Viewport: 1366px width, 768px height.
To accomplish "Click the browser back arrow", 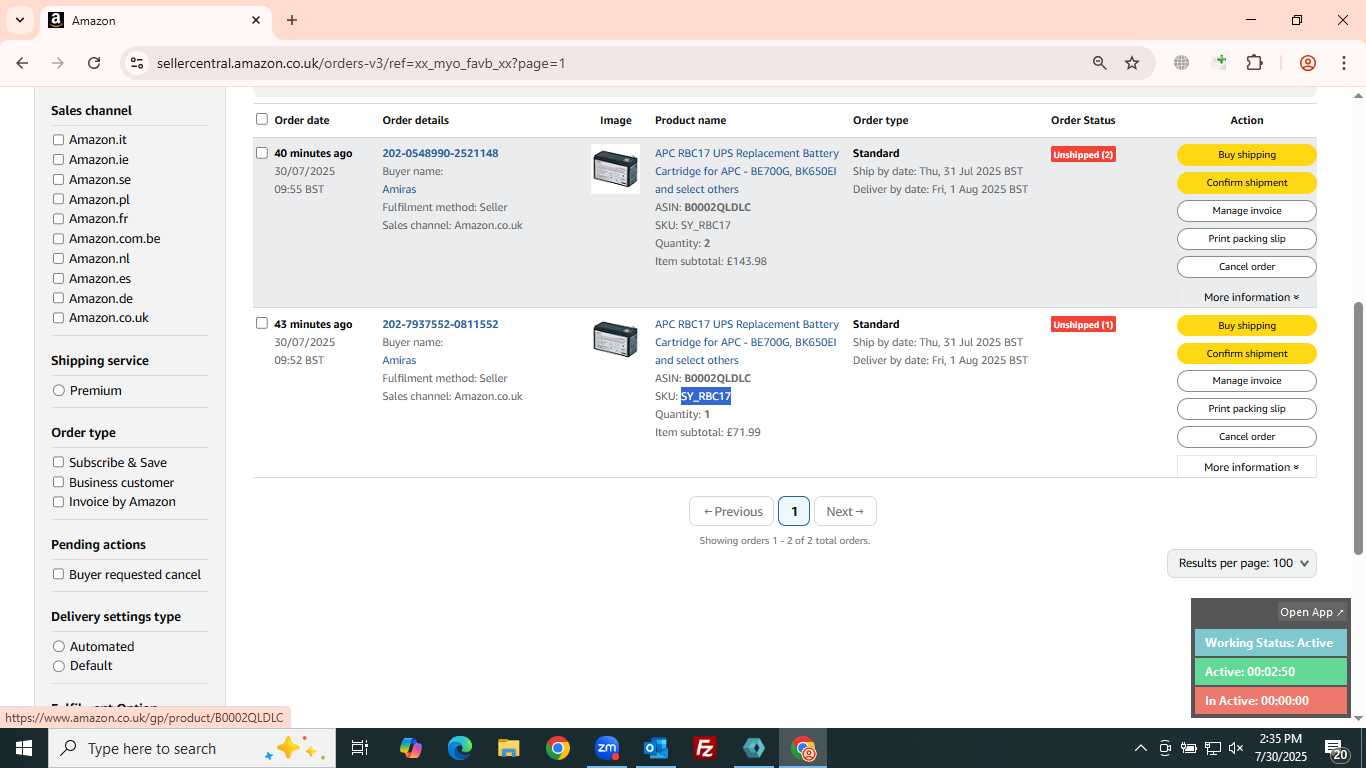I will click(x=22, y=63).
